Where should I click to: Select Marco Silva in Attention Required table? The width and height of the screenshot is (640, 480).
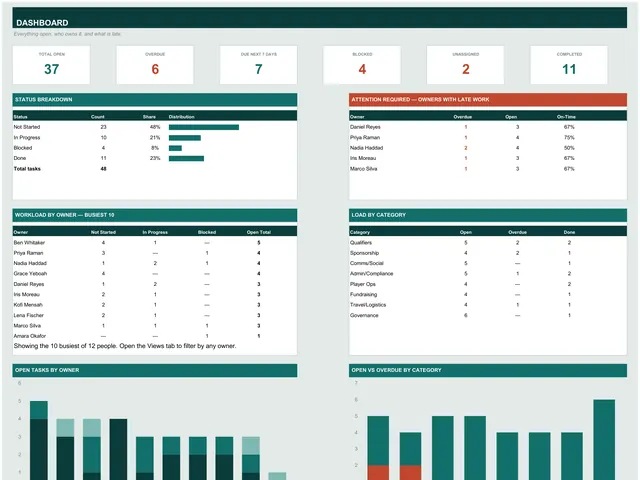click(x=364, y=169)
